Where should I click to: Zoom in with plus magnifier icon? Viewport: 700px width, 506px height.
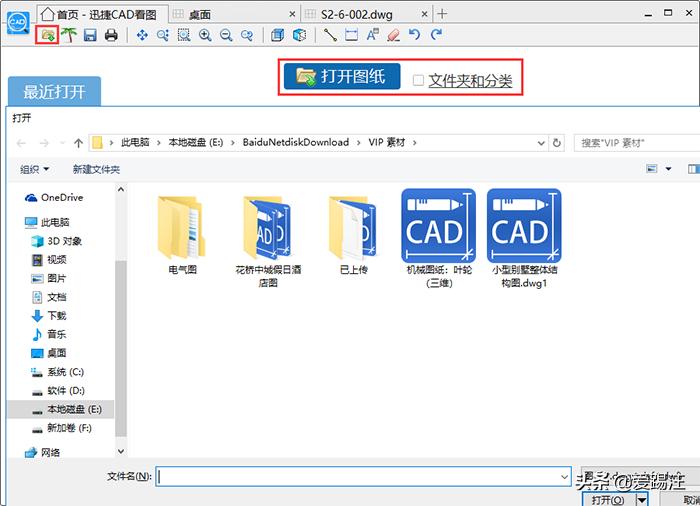tap(205, 35)
